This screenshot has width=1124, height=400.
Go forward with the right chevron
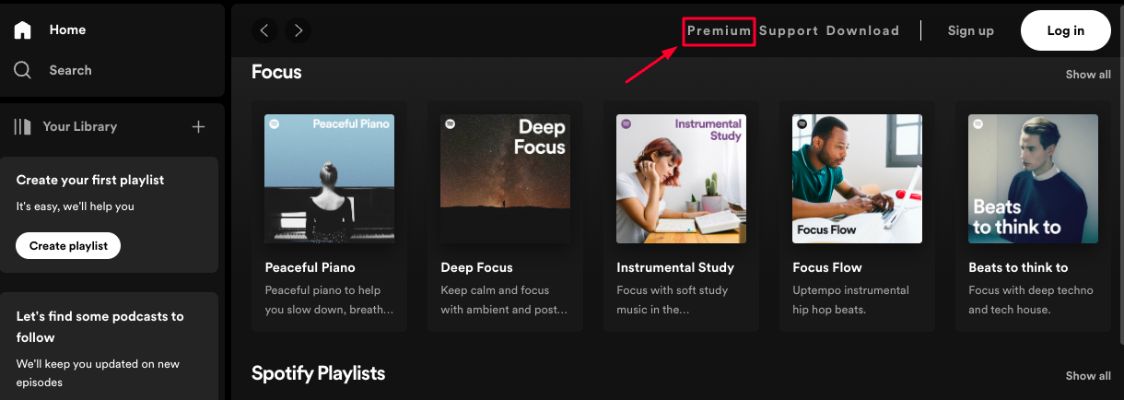pyautogui.click(x=298, y=30)
